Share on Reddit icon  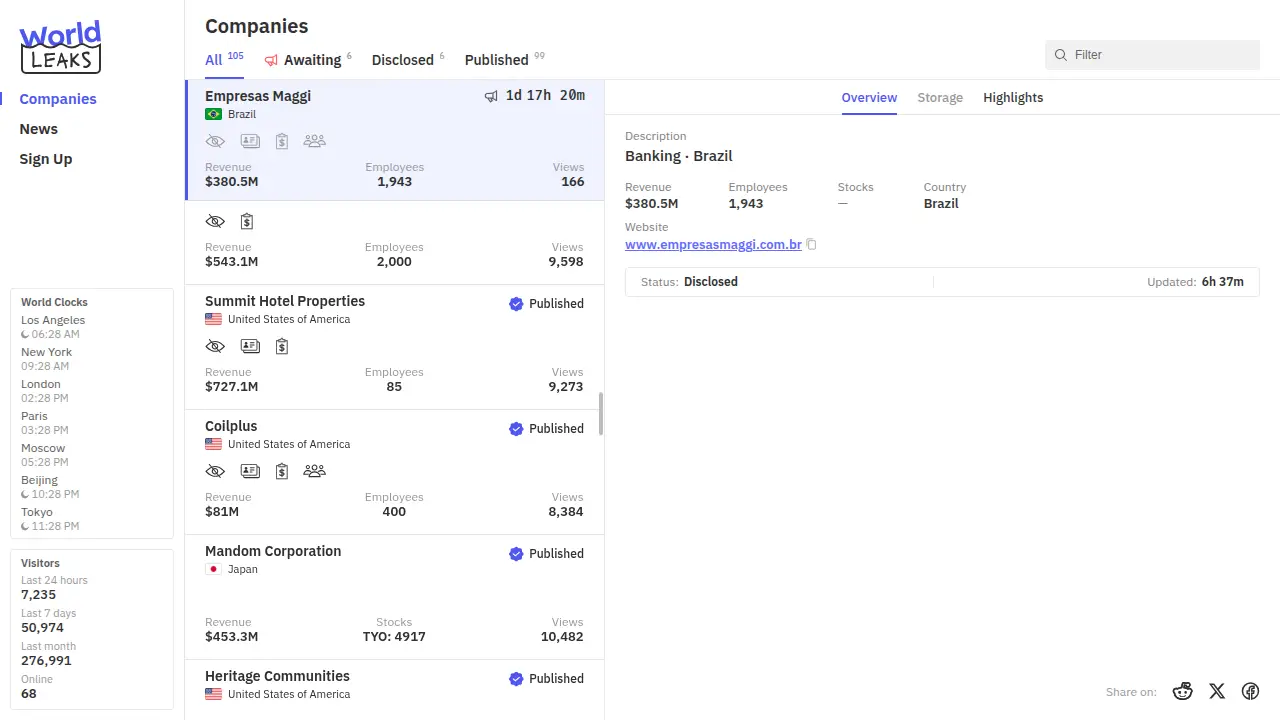click(x=1183, y=691)
